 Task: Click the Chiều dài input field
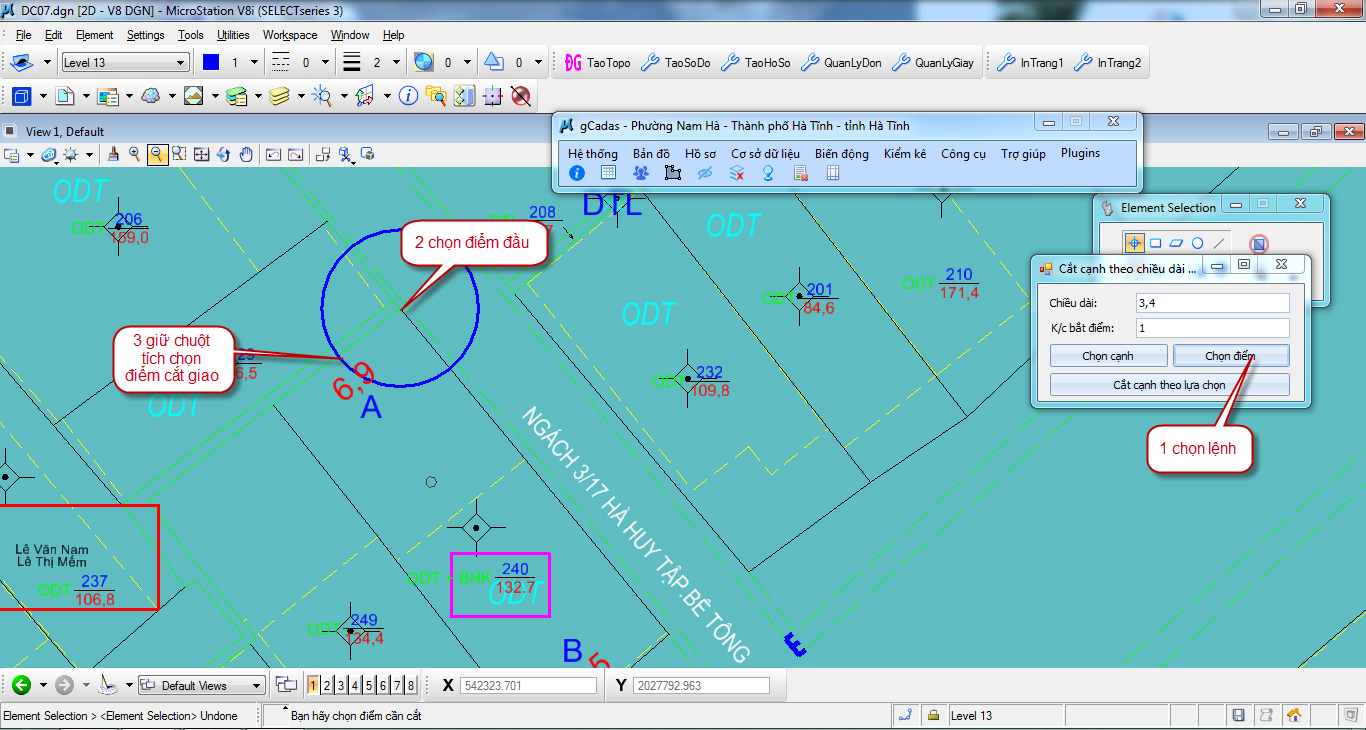[x=1212, y=302]
